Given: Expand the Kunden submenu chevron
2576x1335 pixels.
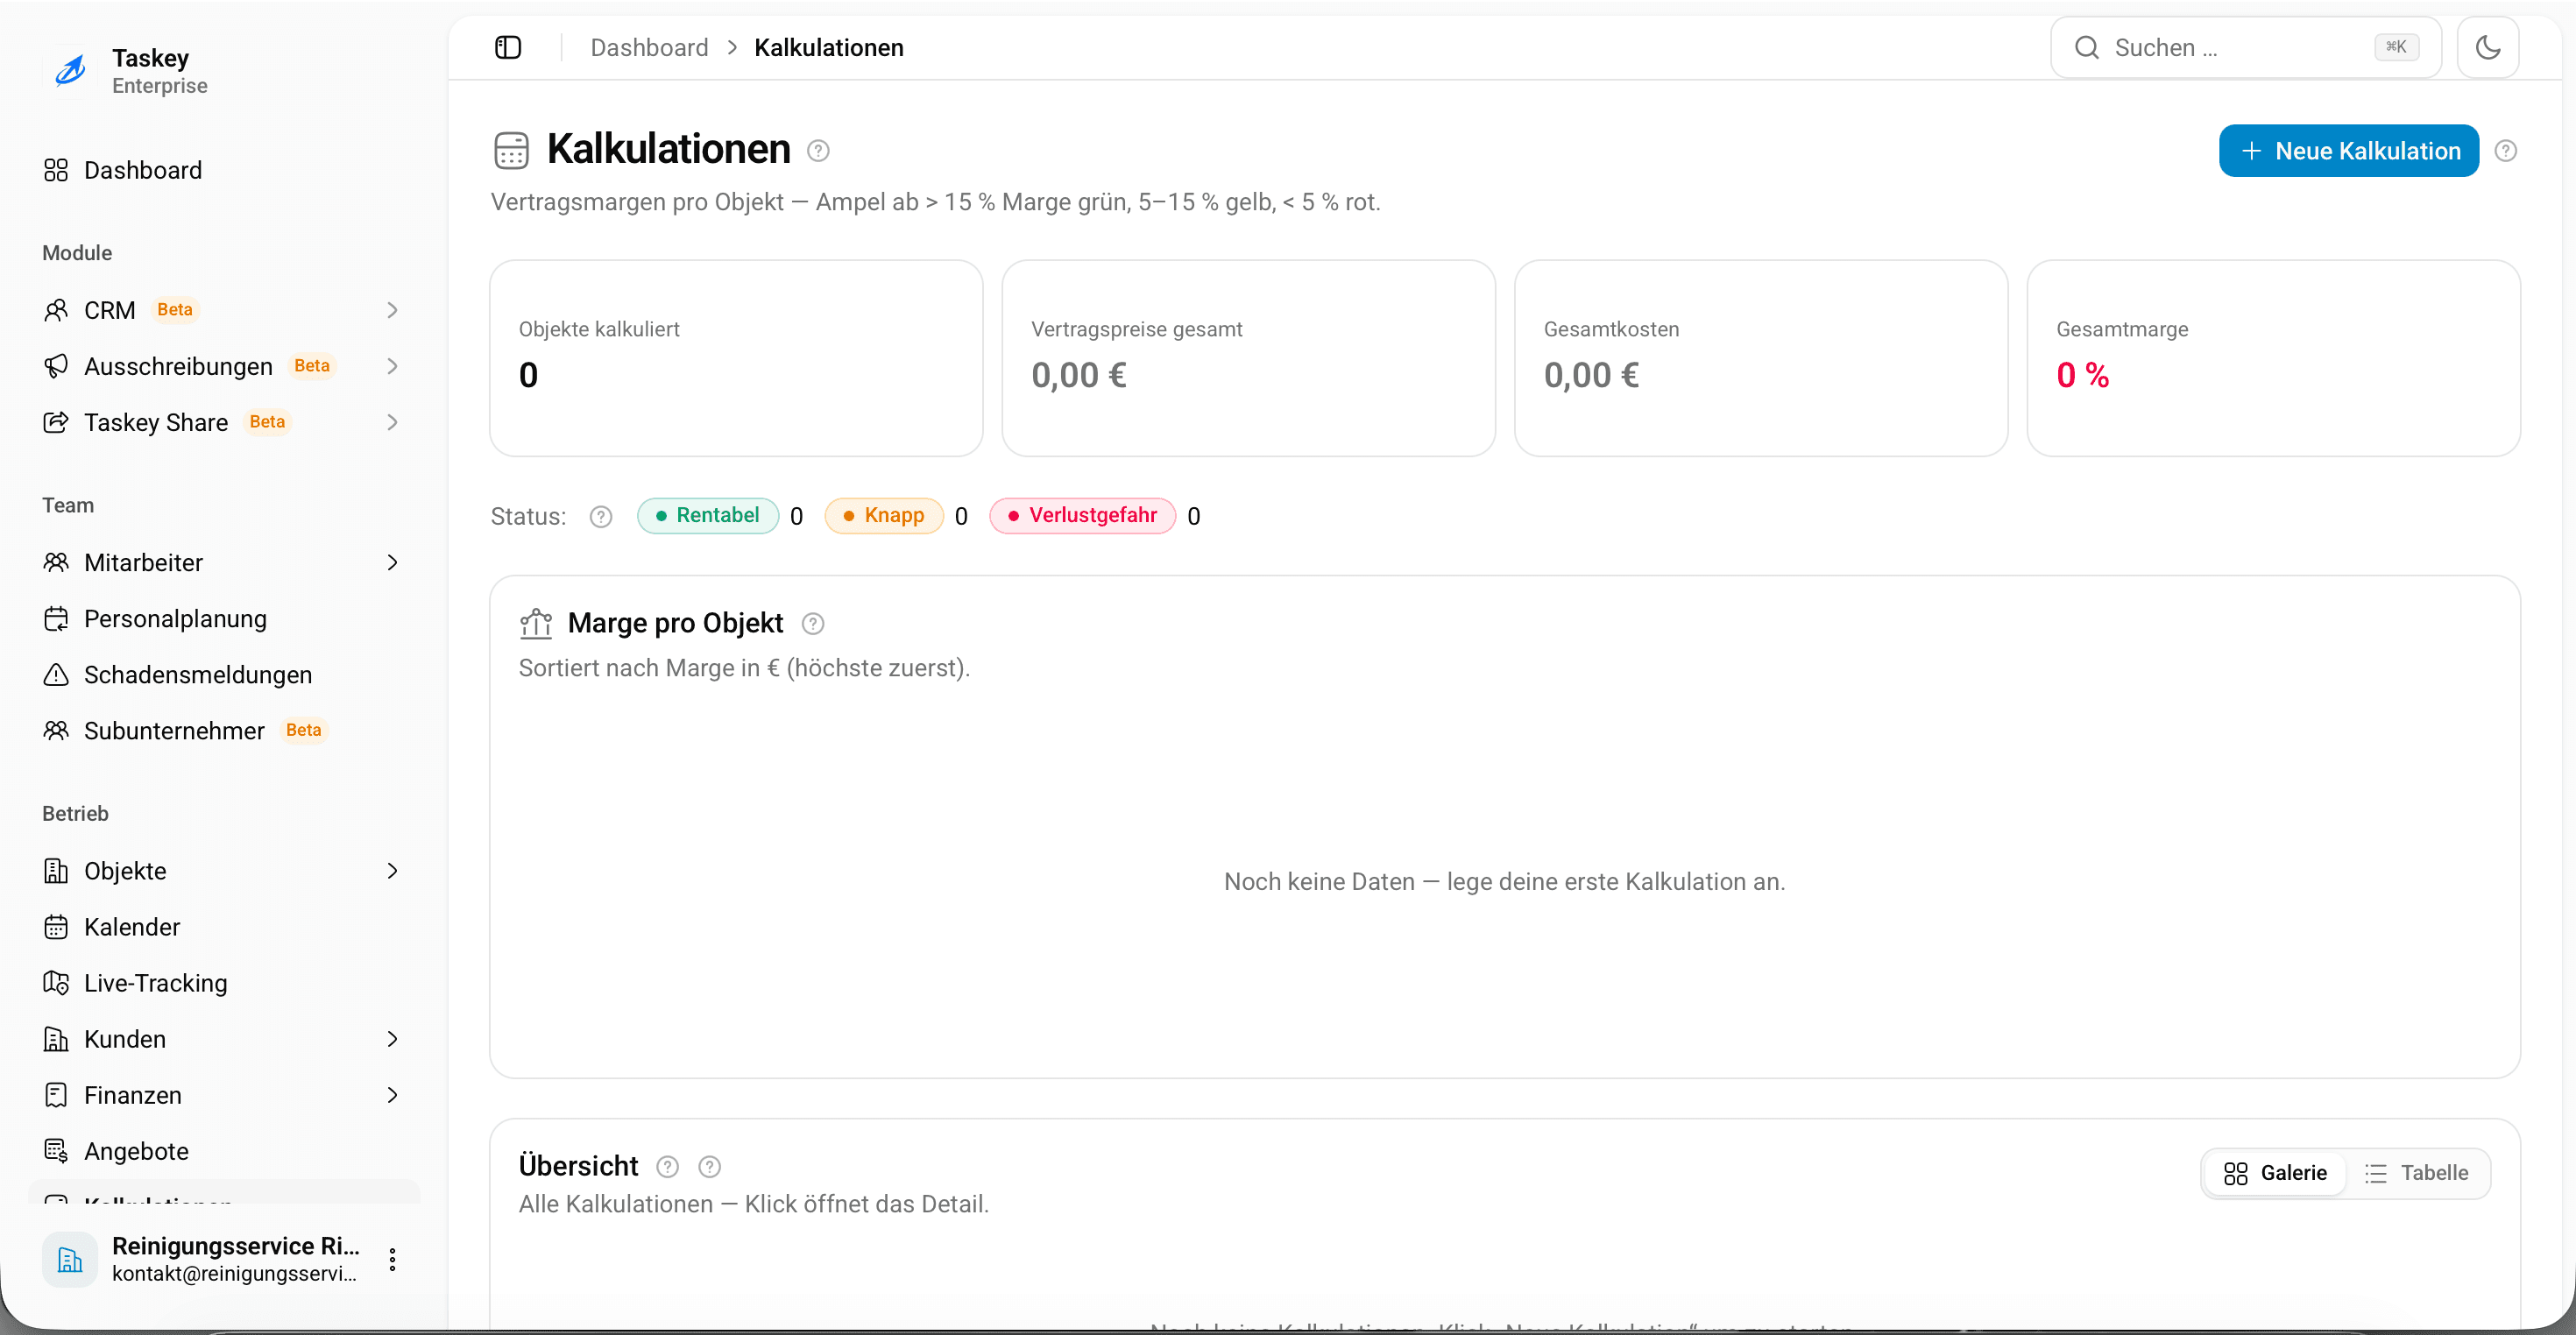Looking at the screenshot, I should (x=392, y=1039).
